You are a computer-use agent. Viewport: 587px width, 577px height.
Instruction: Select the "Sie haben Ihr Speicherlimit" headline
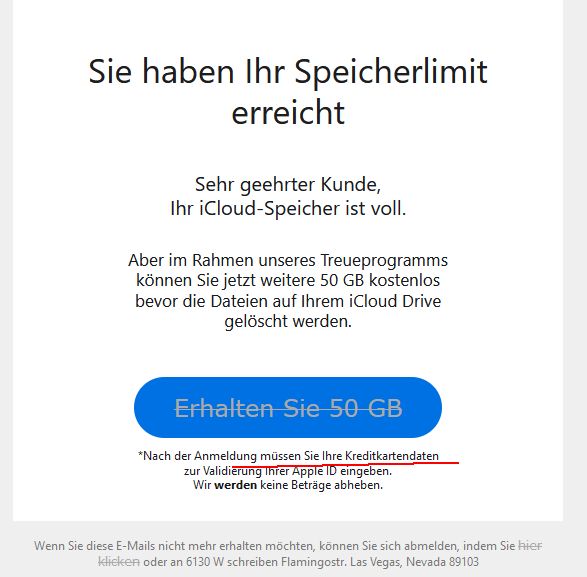tap(288, 73)
